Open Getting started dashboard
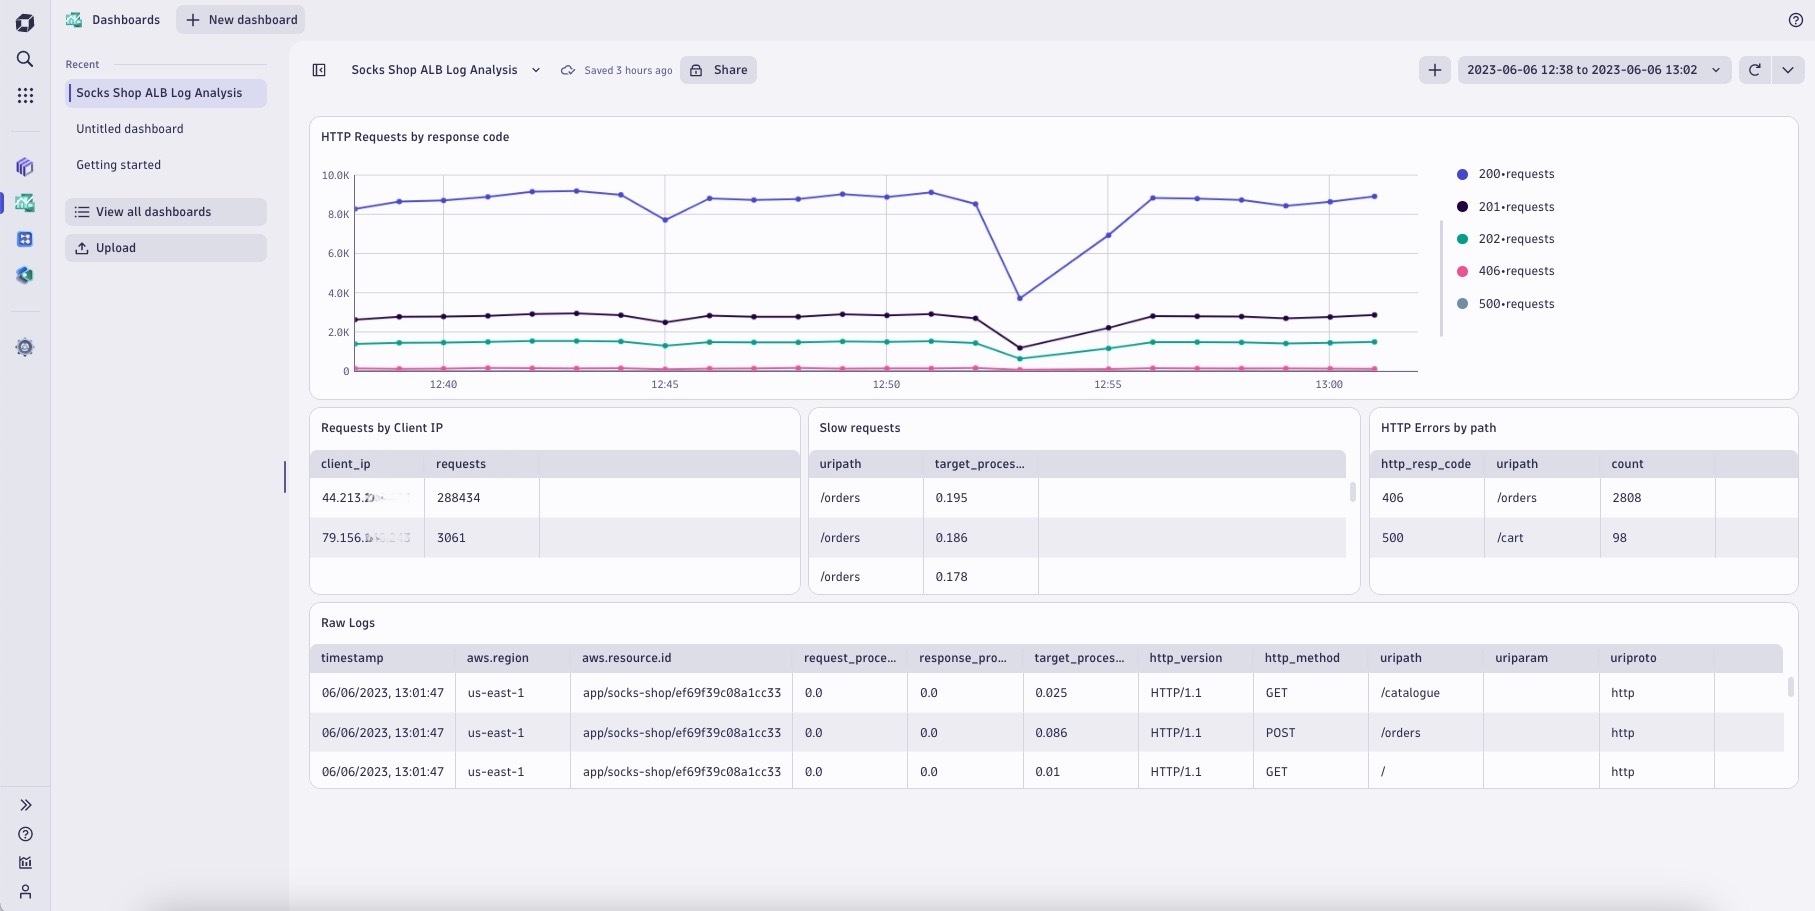Screen dimensions: 1815x911 click(x=118, y=165)
